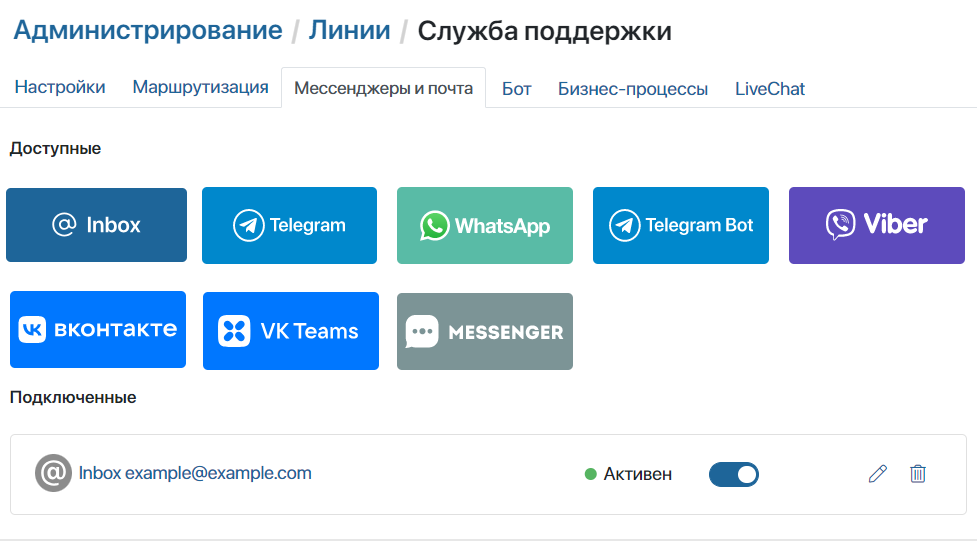Connect the ВКонтакте tile
The image size is (977, 541).
click(x=98, y=330)
